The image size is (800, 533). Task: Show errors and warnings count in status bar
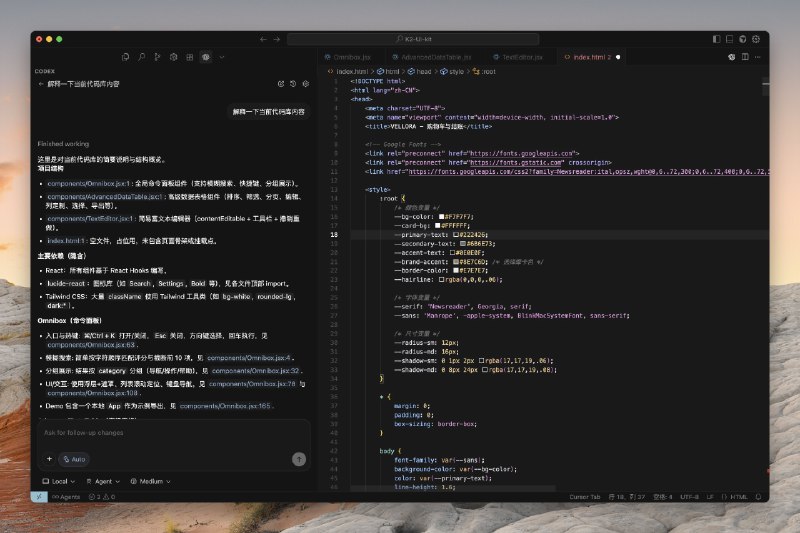click(102, 497)
